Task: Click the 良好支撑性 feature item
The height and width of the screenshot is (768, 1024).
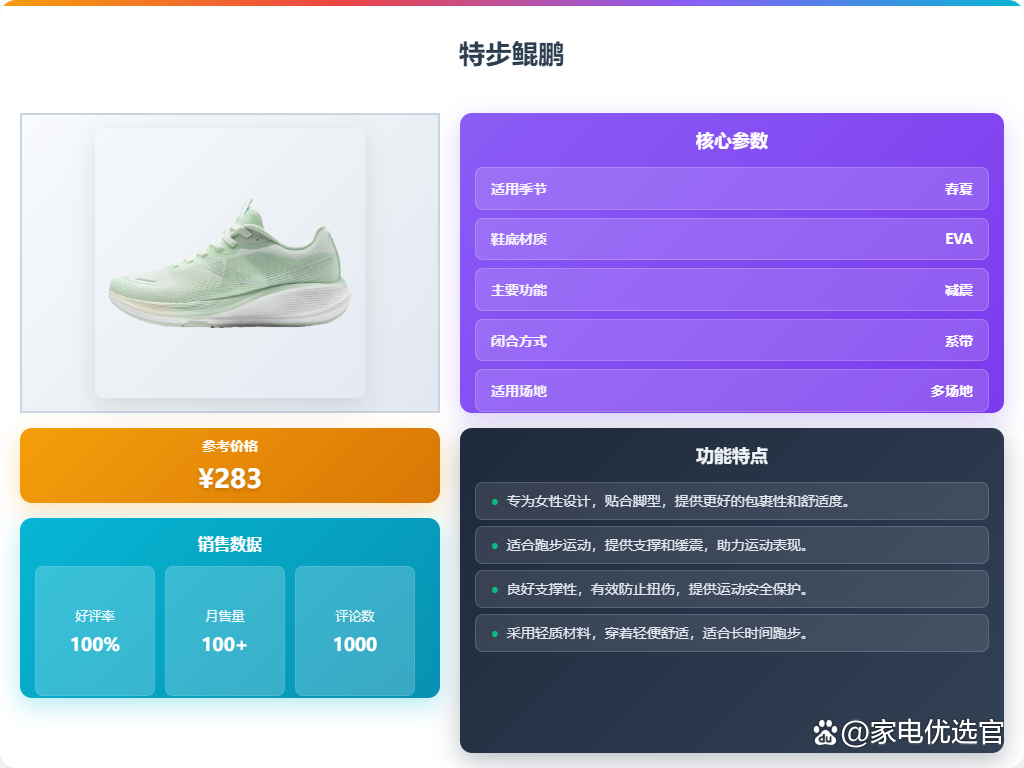Action: [731, 589]
